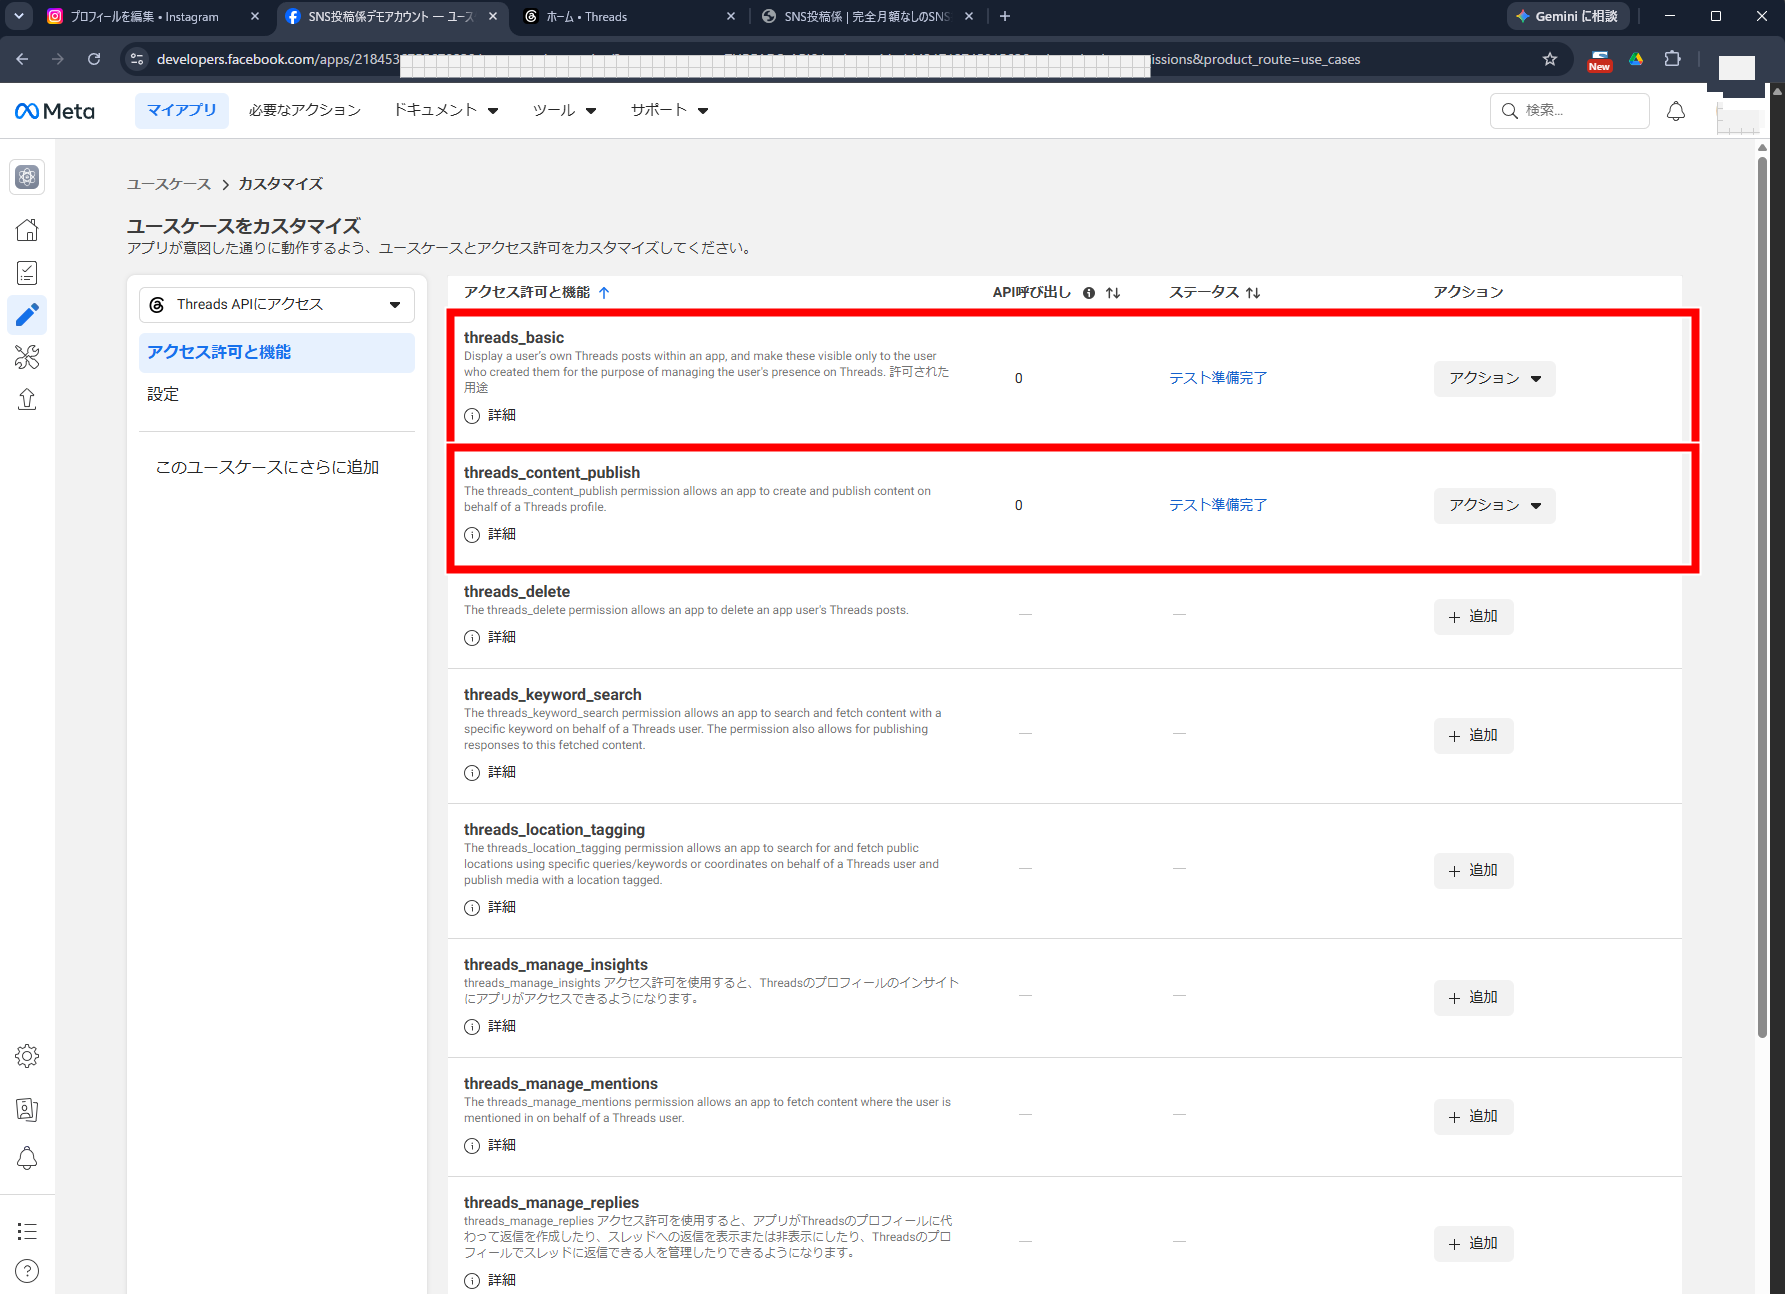The image size is (1785, 1294).
Task: Click the info icon beside API呼び出し
Action: (1089, 293)
